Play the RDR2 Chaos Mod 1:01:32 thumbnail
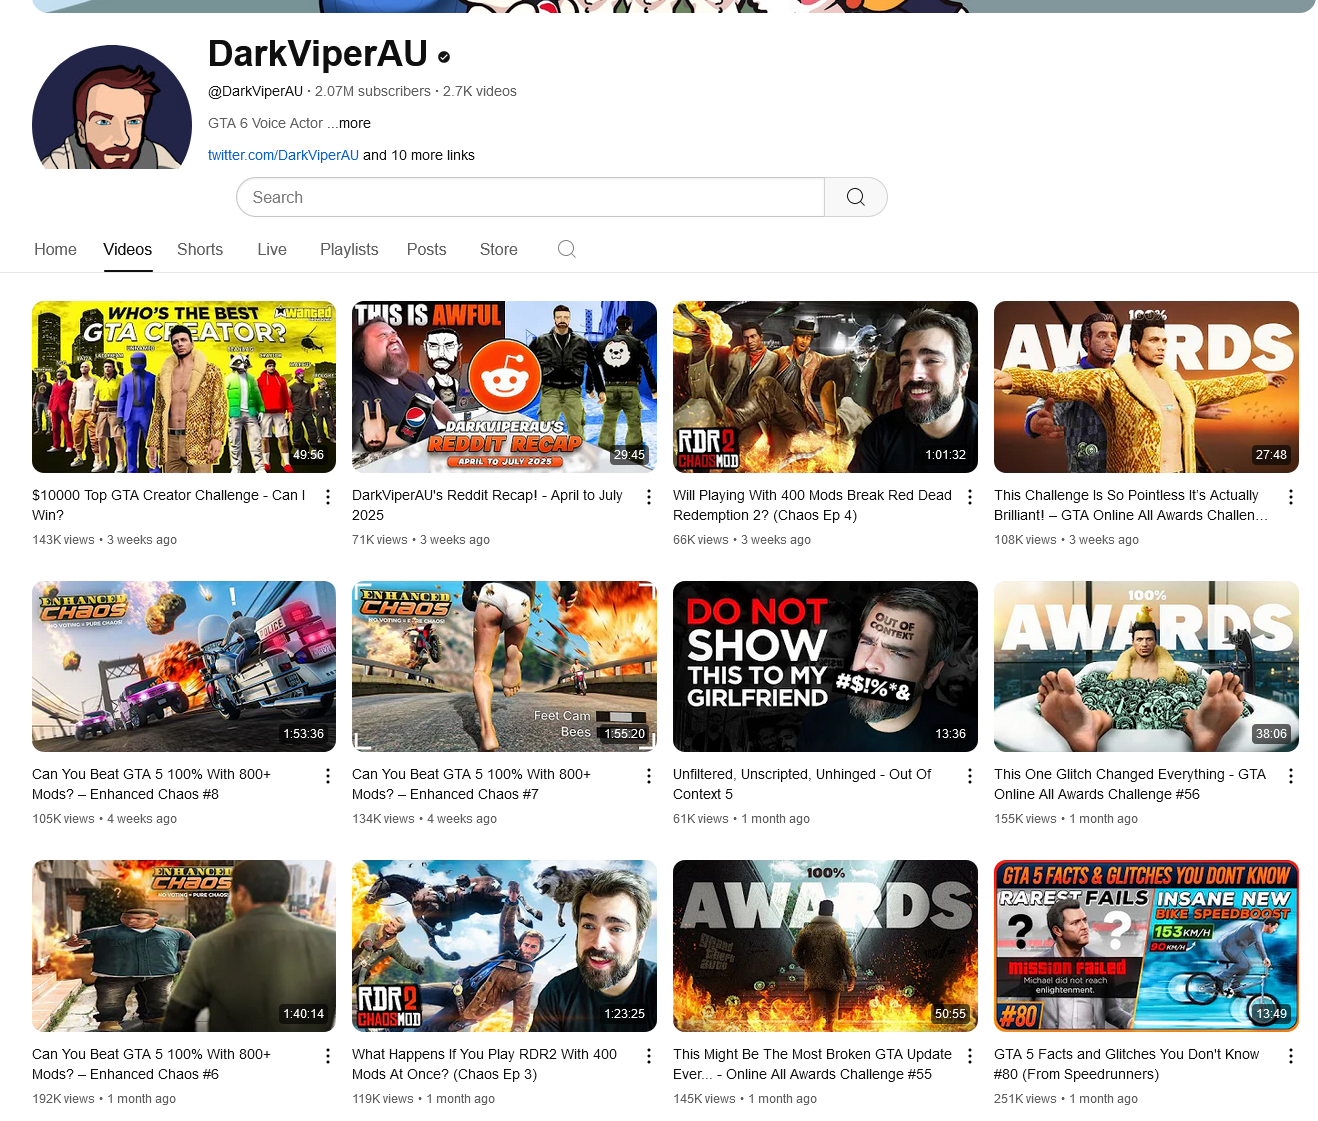1318x1121 pixels. tap(825, 387)
